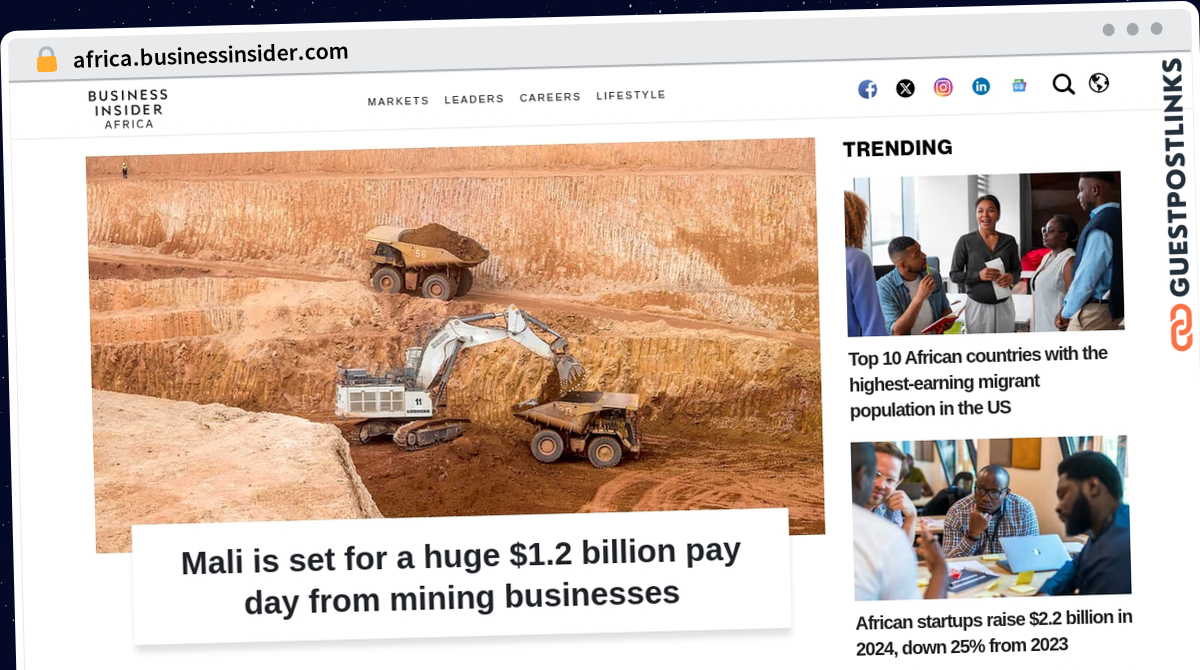Go to the Careers section
Viewport: 1200px width, 670px height.
click(x=550, y=97)
